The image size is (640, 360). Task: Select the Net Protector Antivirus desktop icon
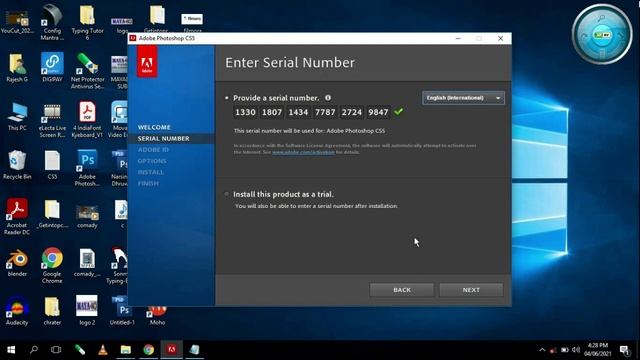coord(87,71)
